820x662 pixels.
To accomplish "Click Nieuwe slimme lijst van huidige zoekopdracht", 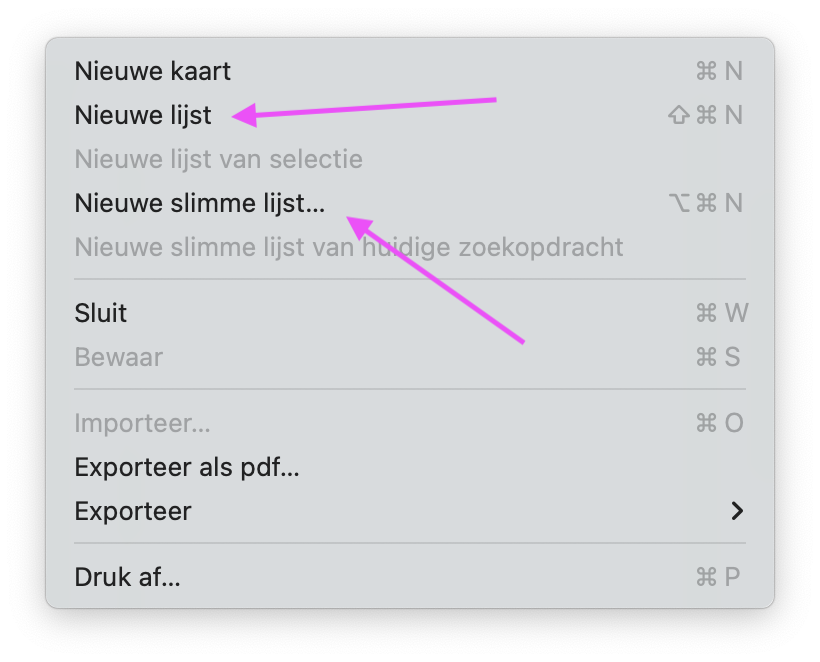I will point(409,247).
